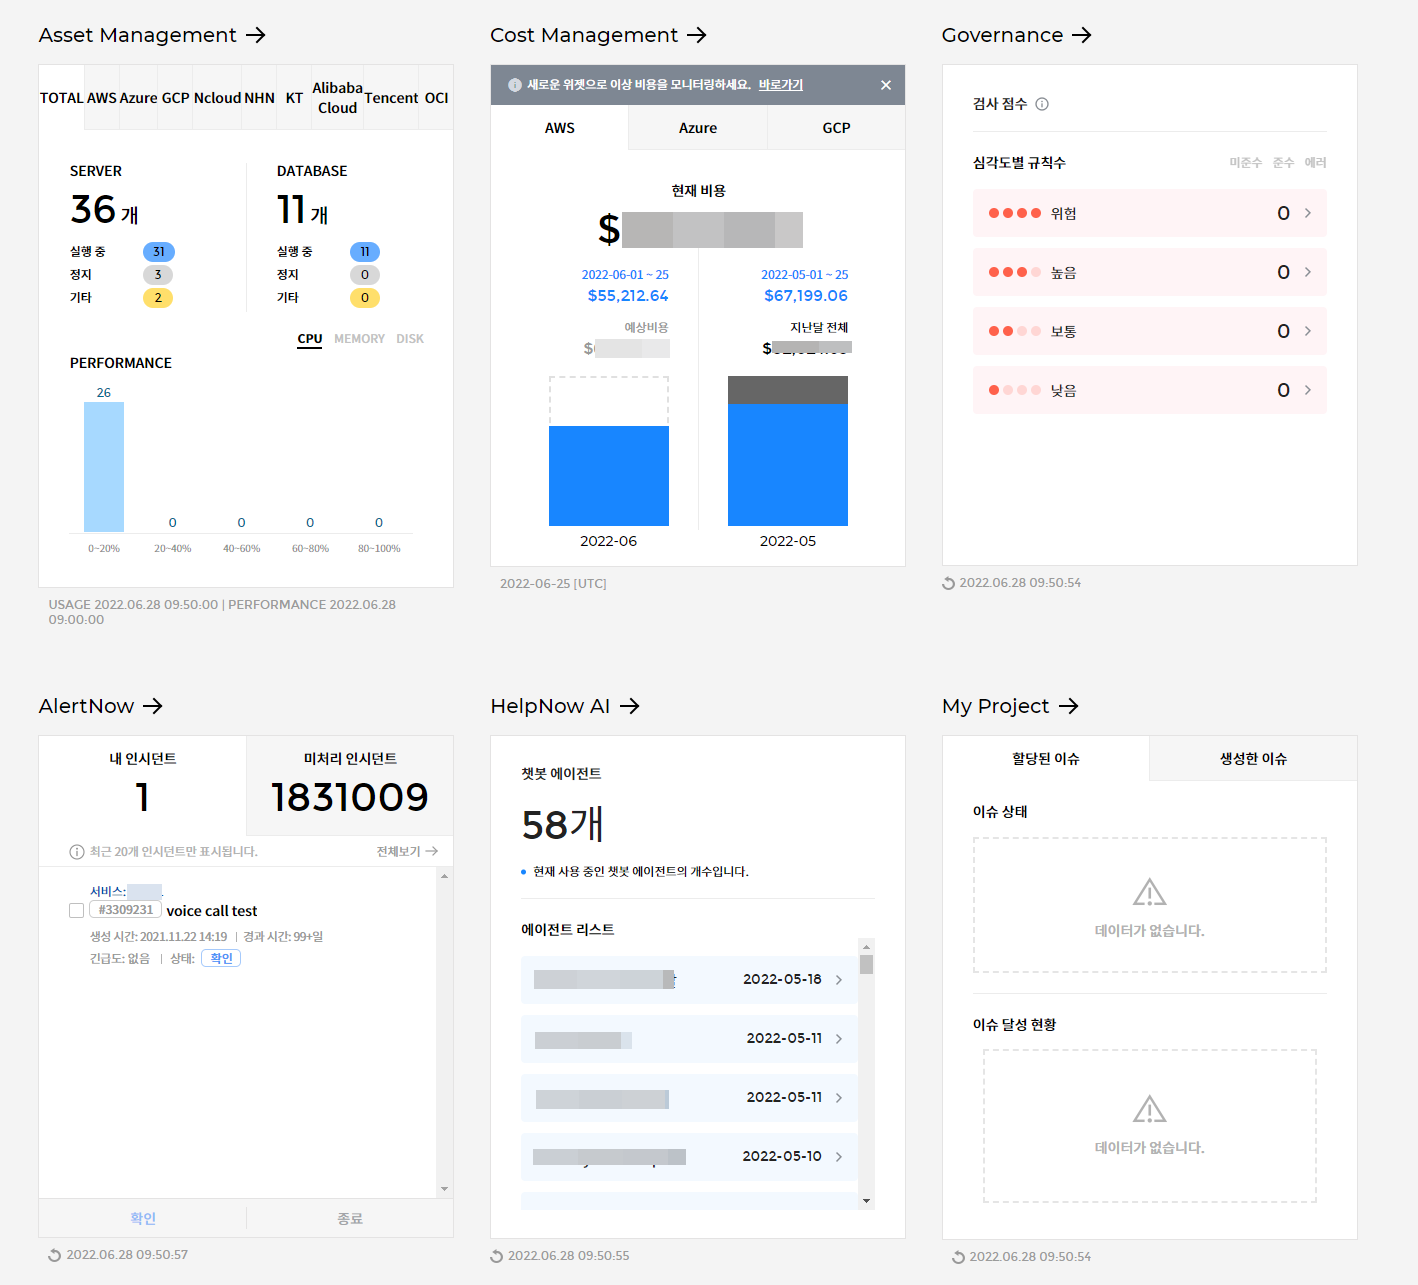Click the HelpNow AI arrow icon
This screenshot has width=1418, height=1285.
click(629, 706)
